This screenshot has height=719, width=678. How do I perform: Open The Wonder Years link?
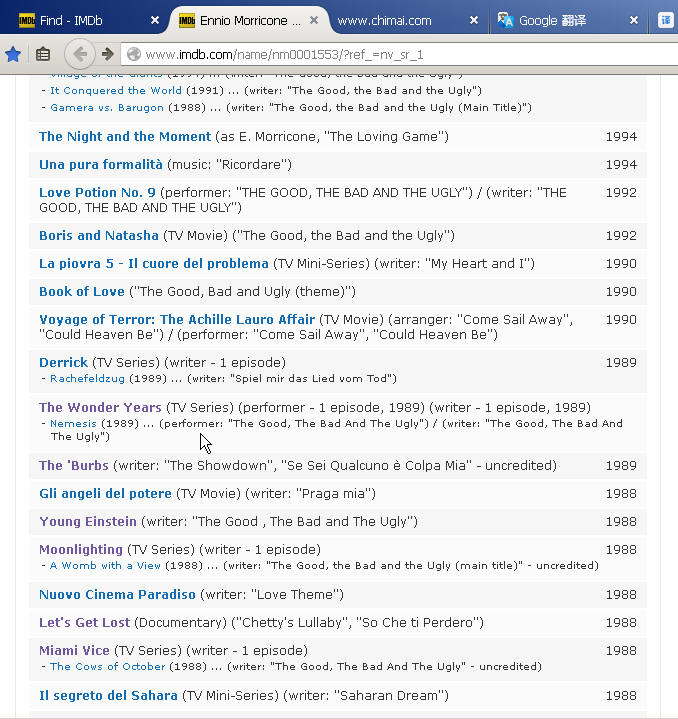100,408
